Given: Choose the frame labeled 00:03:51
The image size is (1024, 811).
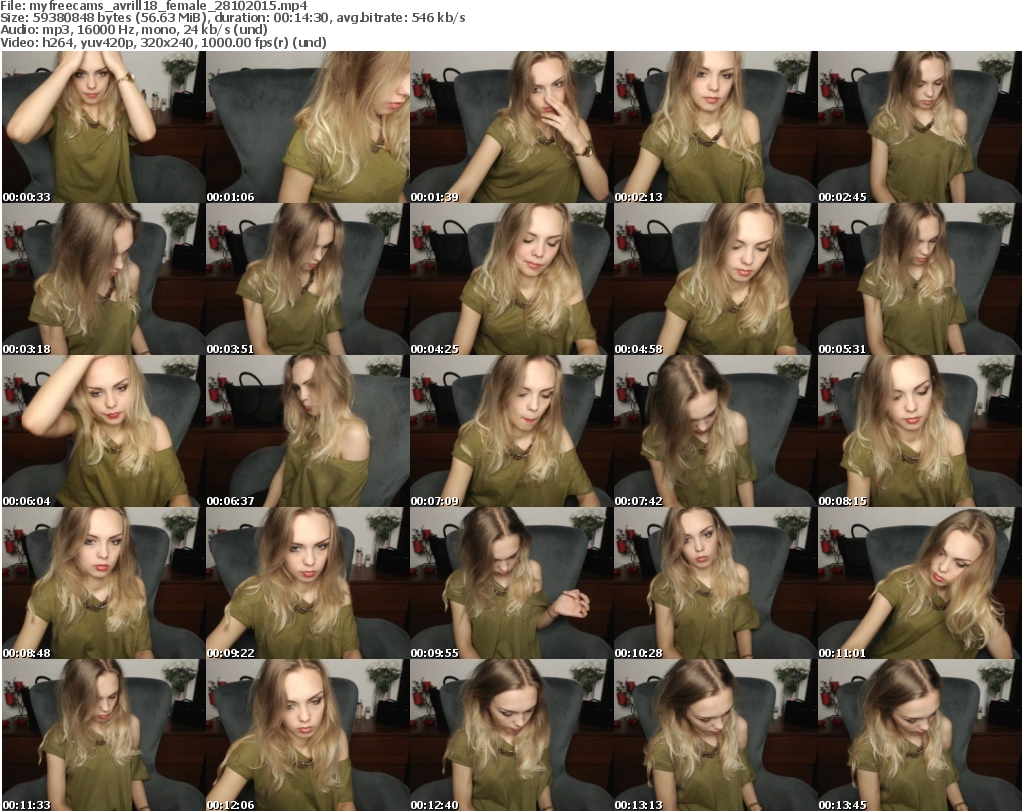Looking at the screenshot, I should point(308,279).
